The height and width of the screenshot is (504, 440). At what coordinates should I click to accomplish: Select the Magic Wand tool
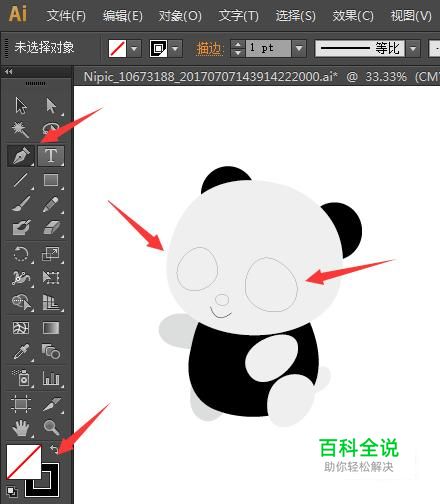(x=21, y=129)
